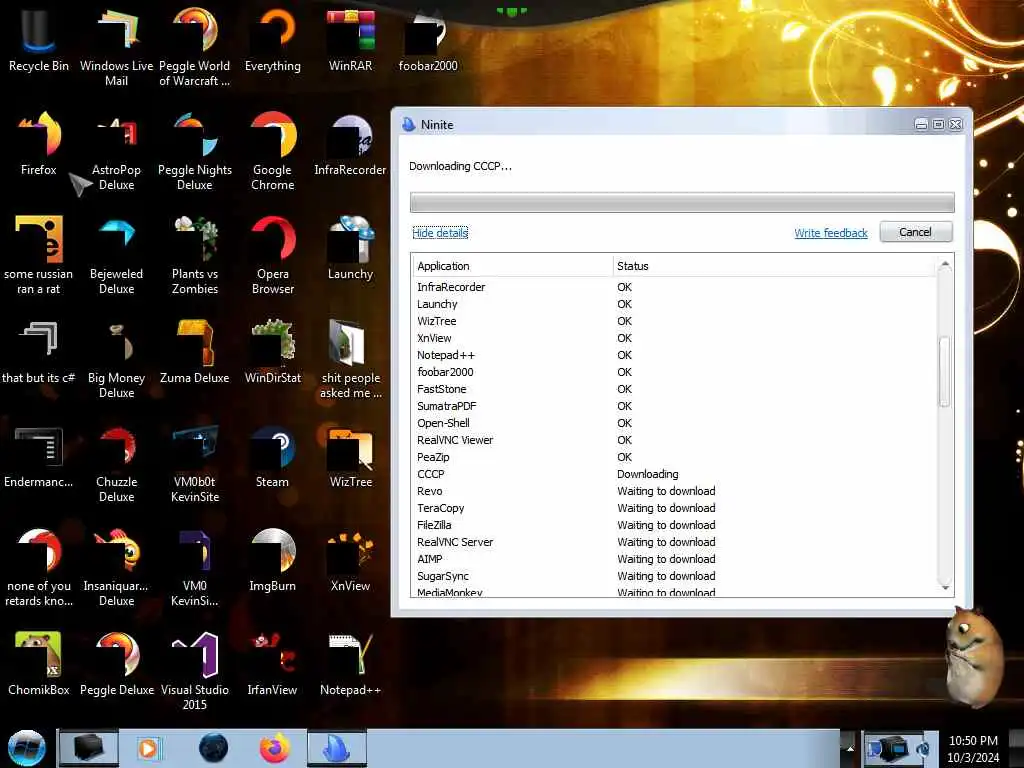
Task: Select the SugarSync row in the list
Action: tap(675, 576)
